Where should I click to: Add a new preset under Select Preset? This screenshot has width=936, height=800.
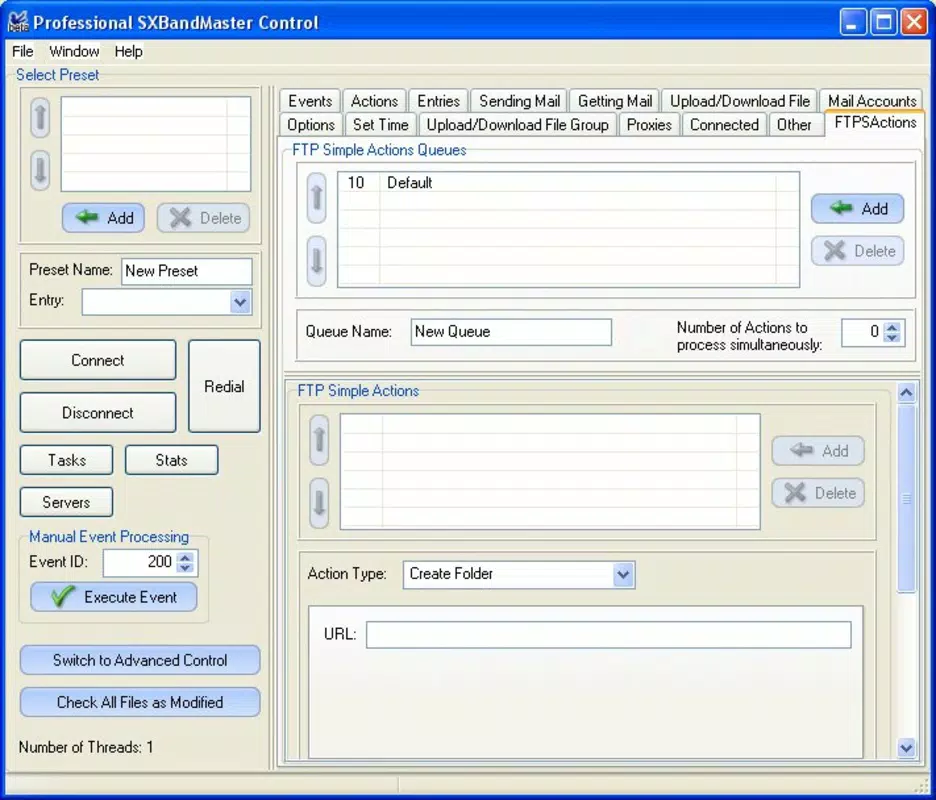103,218
